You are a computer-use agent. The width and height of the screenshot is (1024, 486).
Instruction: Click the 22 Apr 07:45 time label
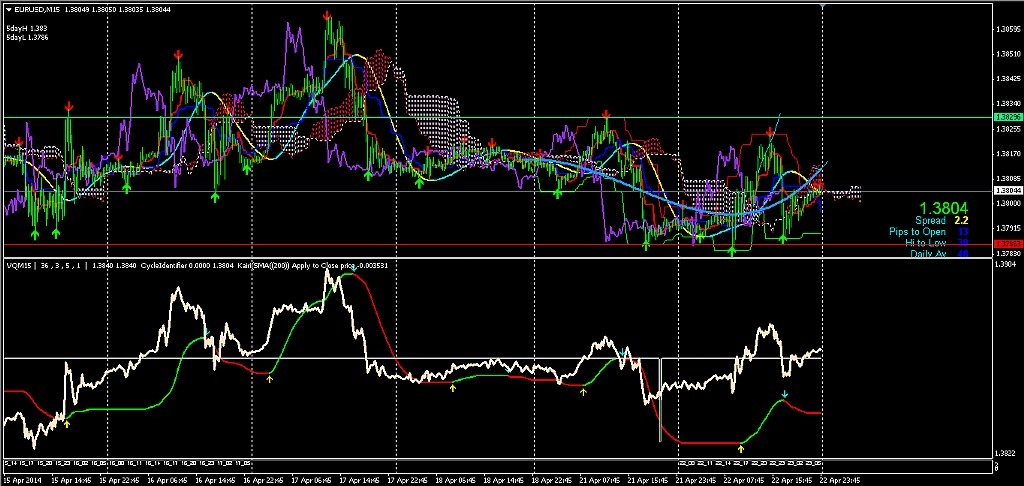(743, 479)
